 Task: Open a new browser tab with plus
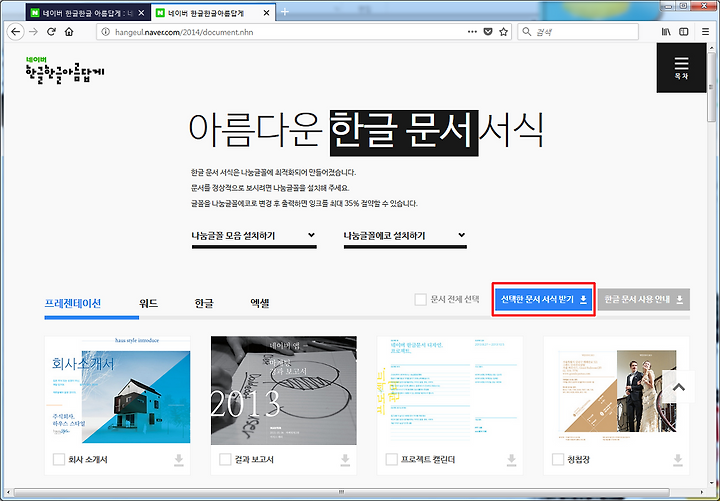285,12
